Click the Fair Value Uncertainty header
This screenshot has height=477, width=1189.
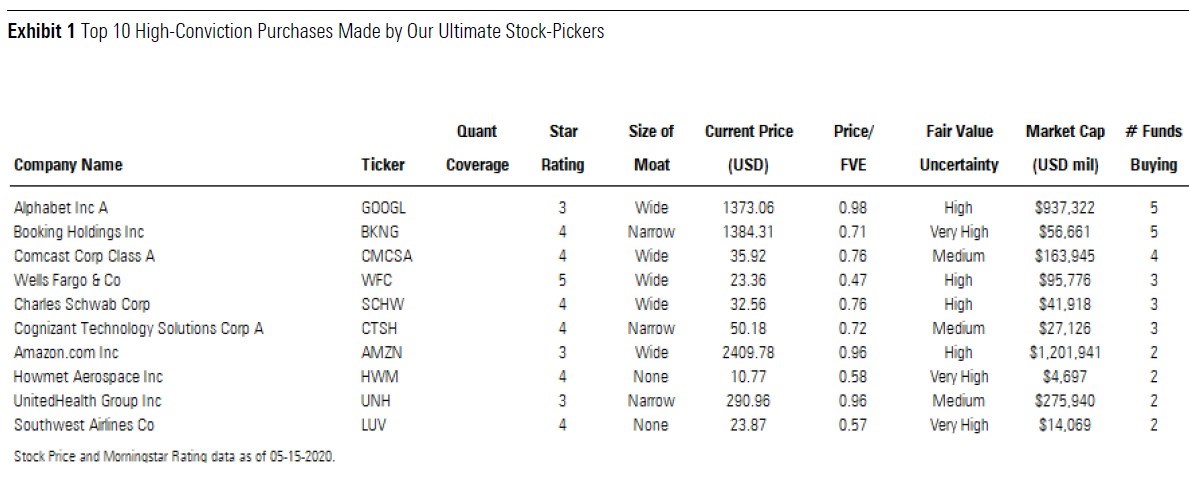959,148
